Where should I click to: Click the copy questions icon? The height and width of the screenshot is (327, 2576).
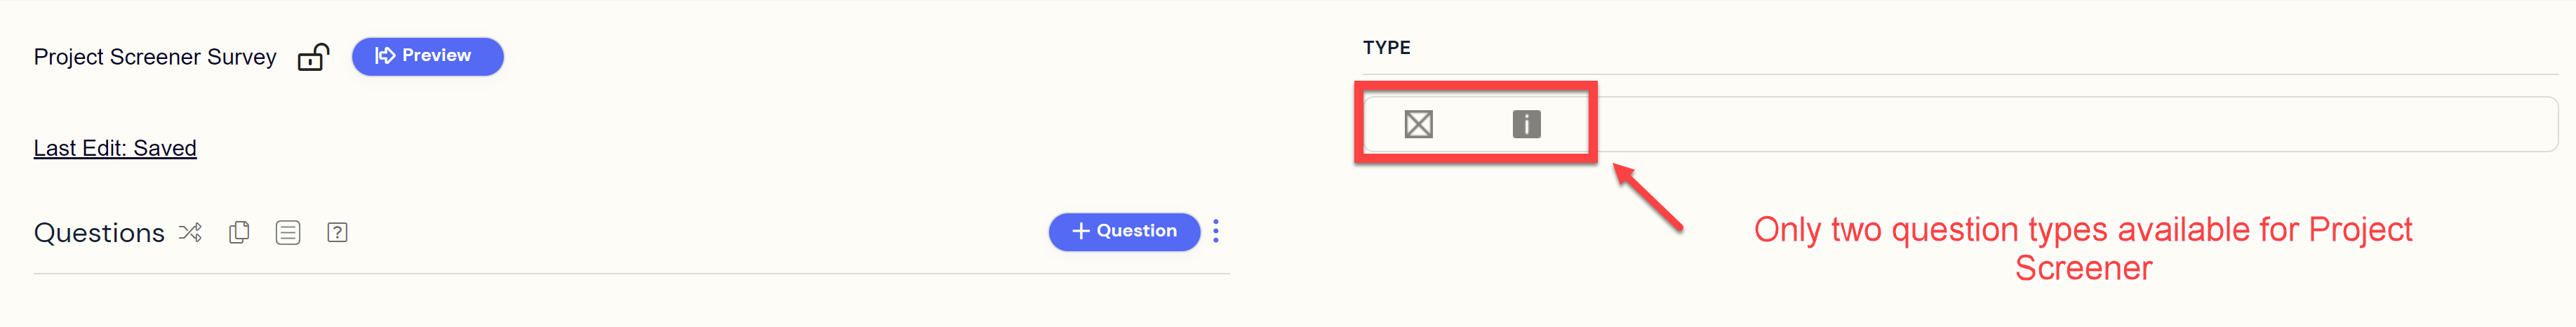click(x=239, y=233)
